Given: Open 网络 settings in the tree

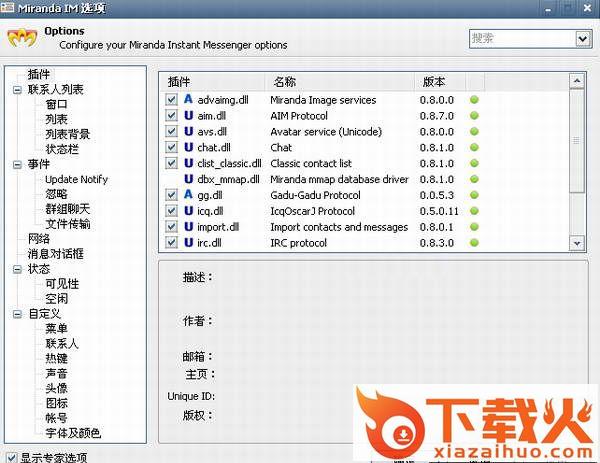Looking at the screenshot, I should pyautogui.click(x=39, y=239).
